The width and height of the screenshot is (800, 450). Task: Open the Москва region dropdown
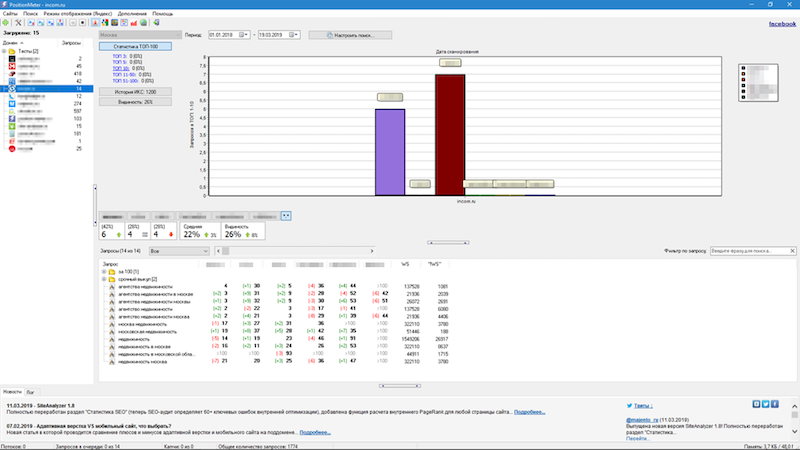[140, 35]
